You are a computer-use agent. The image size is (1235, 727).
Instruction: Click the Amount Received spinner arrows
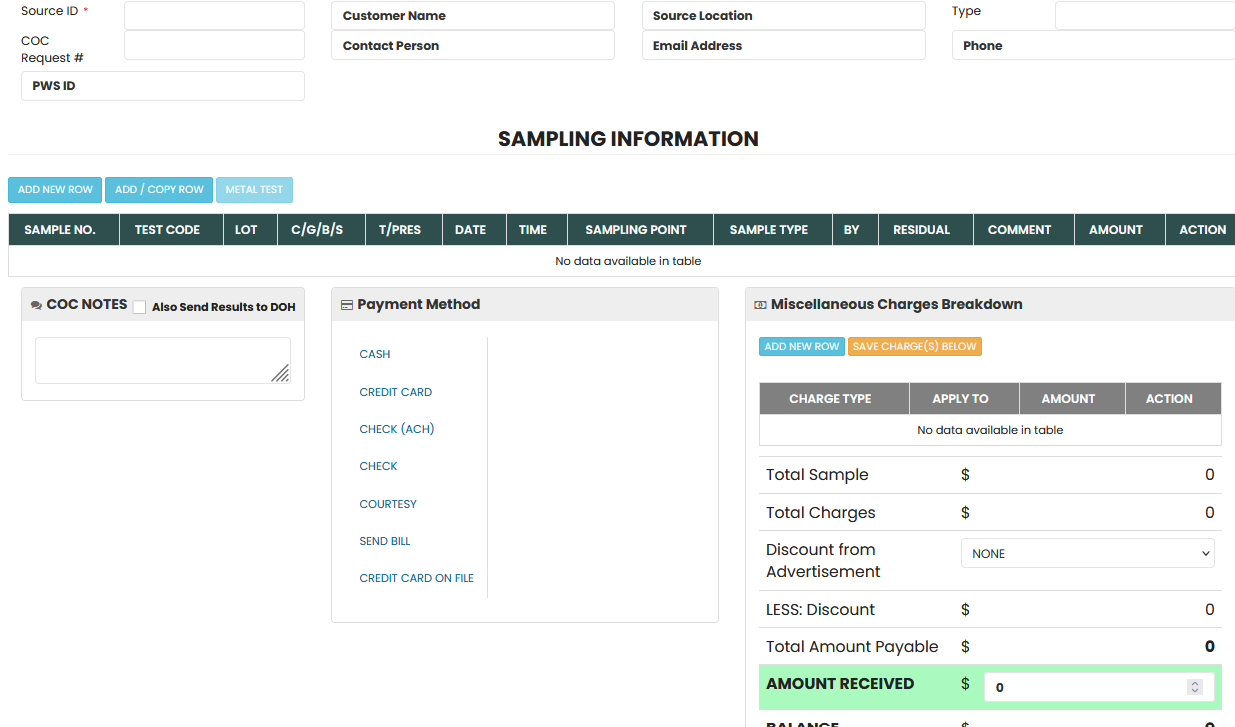point(1194,687)
